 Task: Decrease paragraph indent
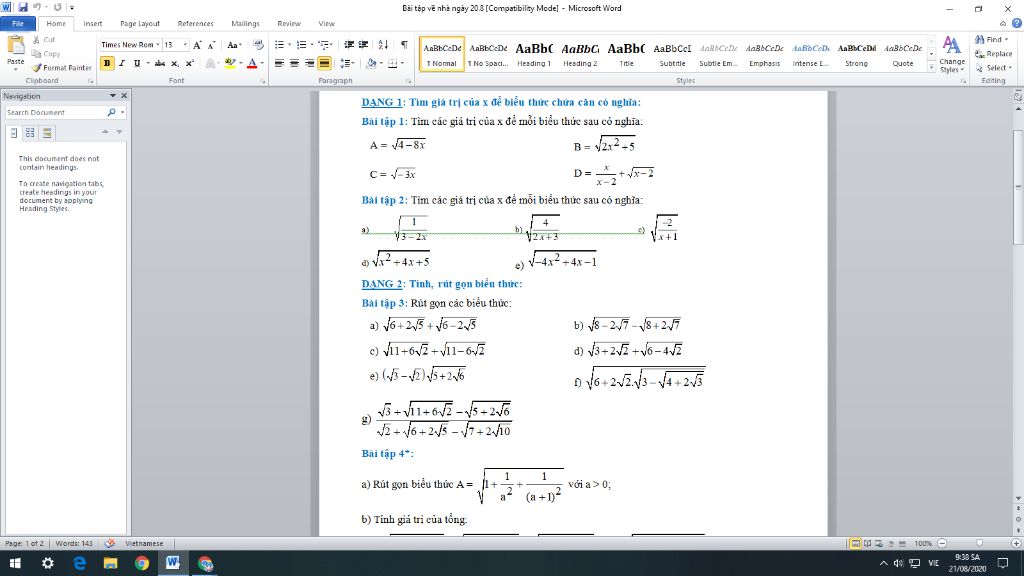click(x=349, y=45)
